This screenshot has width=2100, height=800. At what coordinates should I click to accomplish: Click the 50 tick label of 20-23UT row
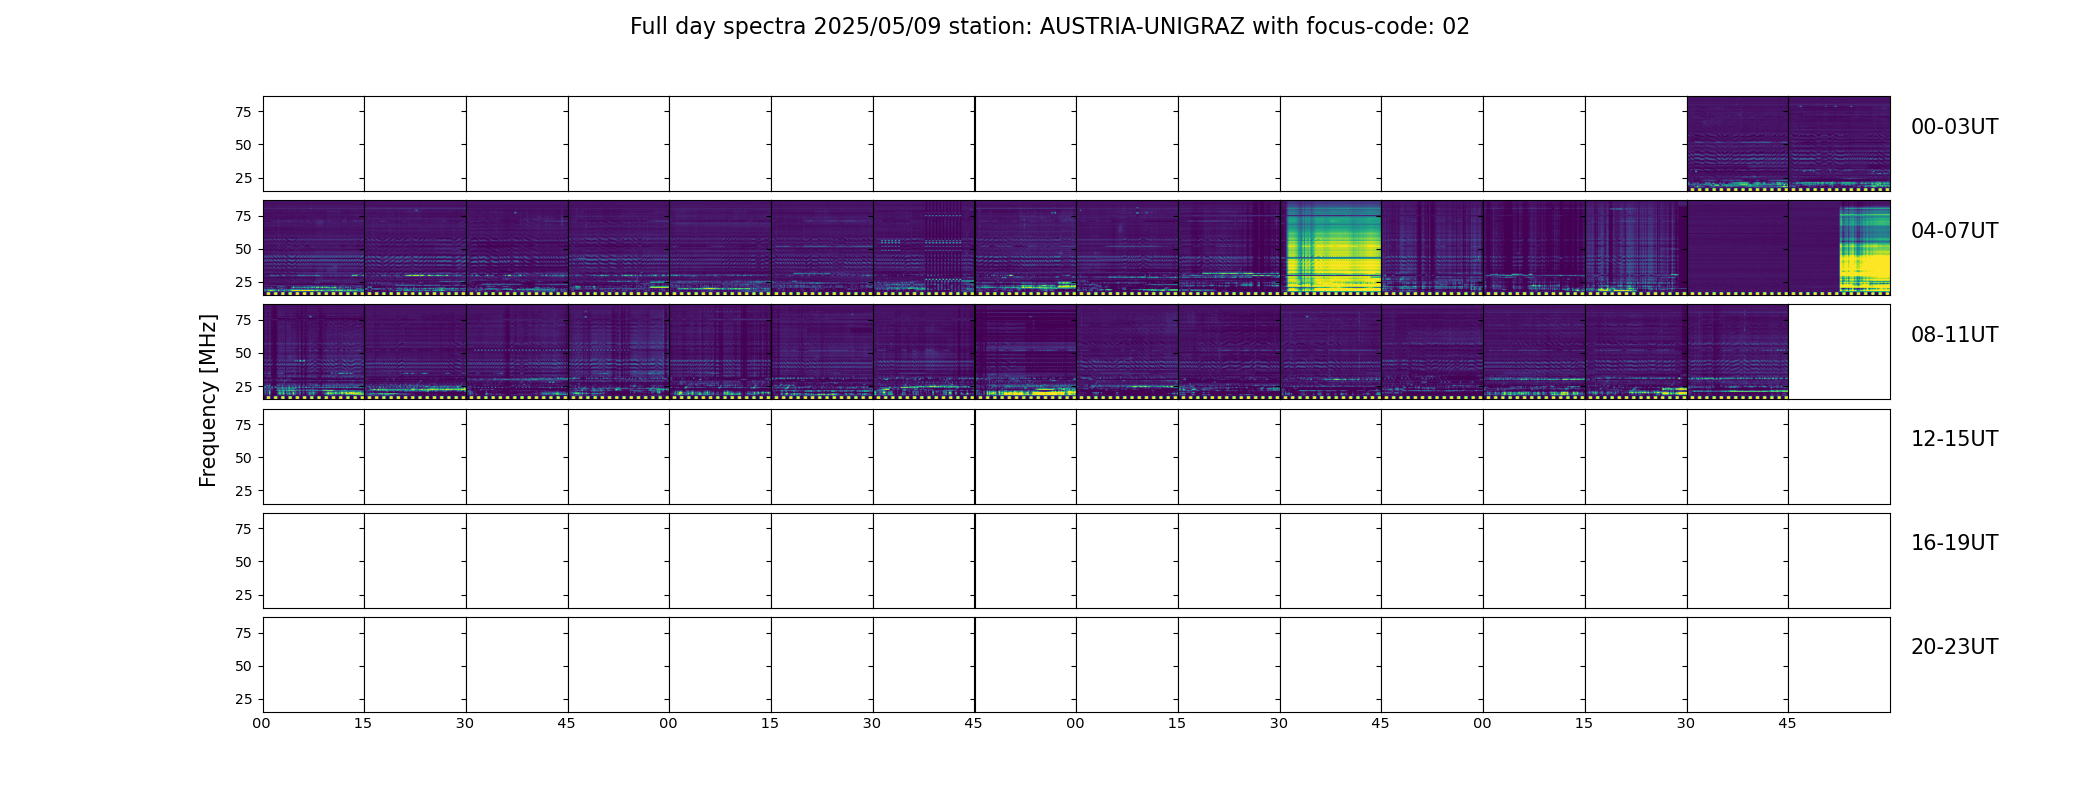click(243, 666)
